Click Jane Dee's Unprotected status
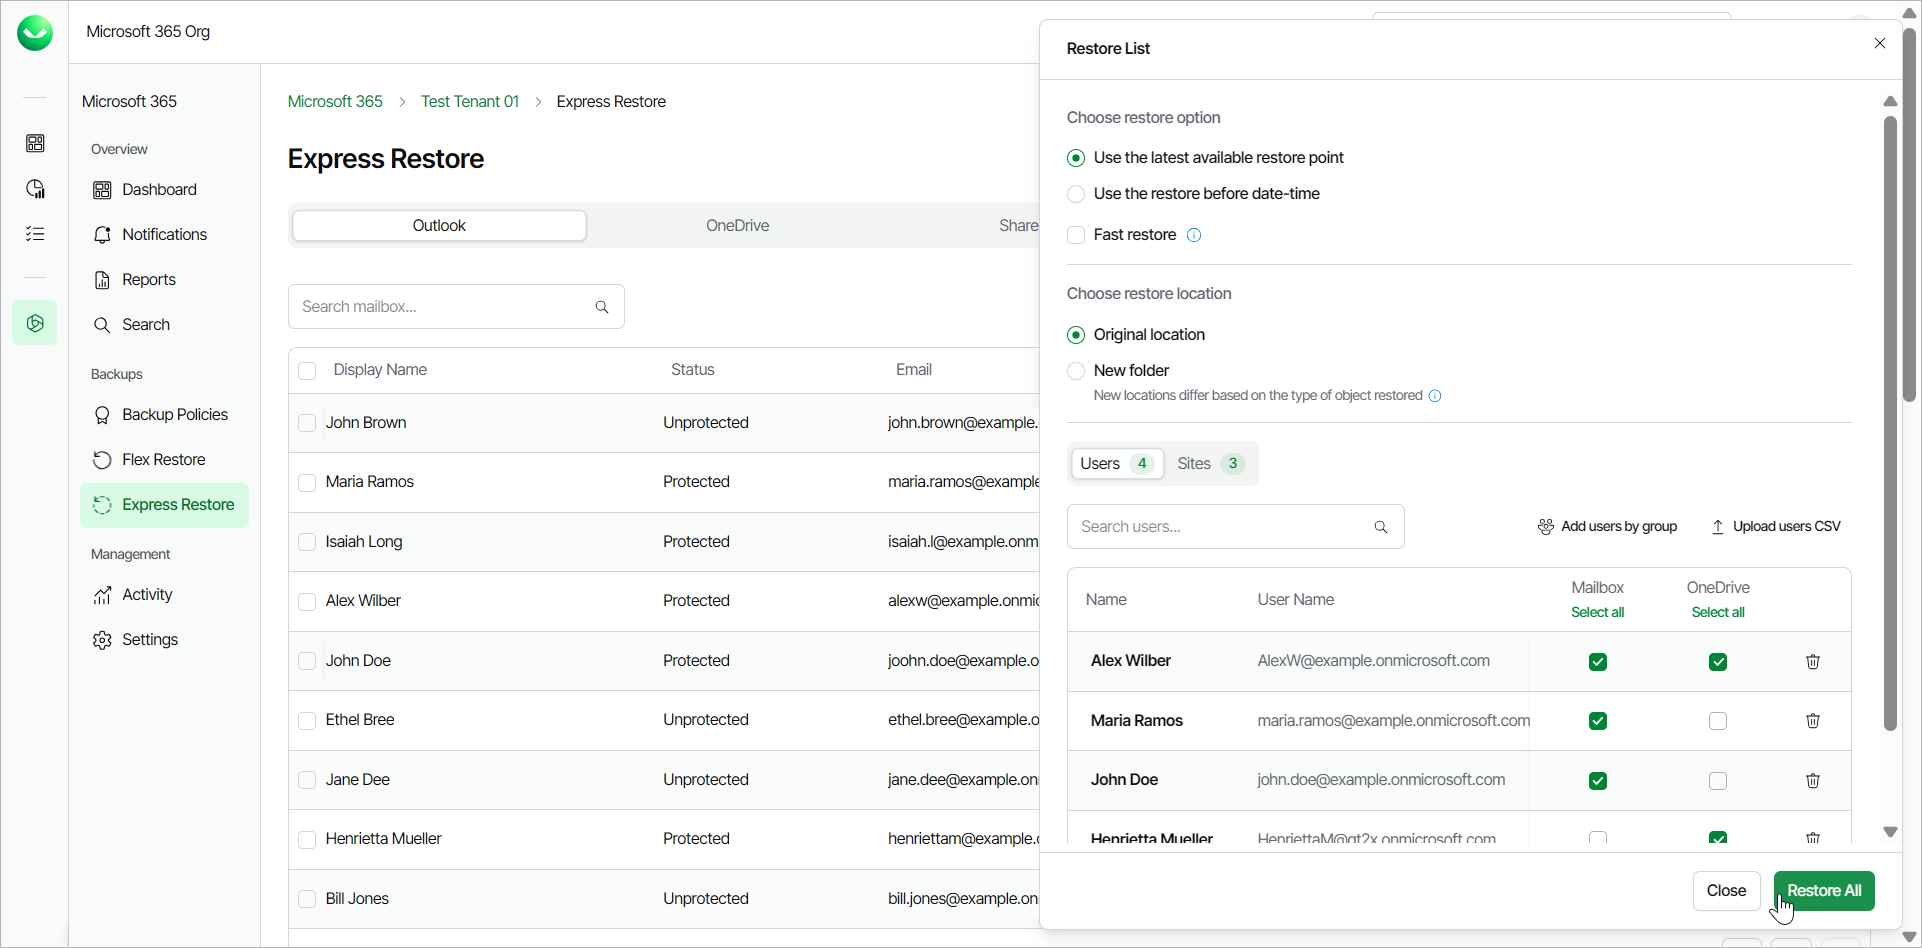Viewport: 1922px width, 948px height. coord(705,780)
